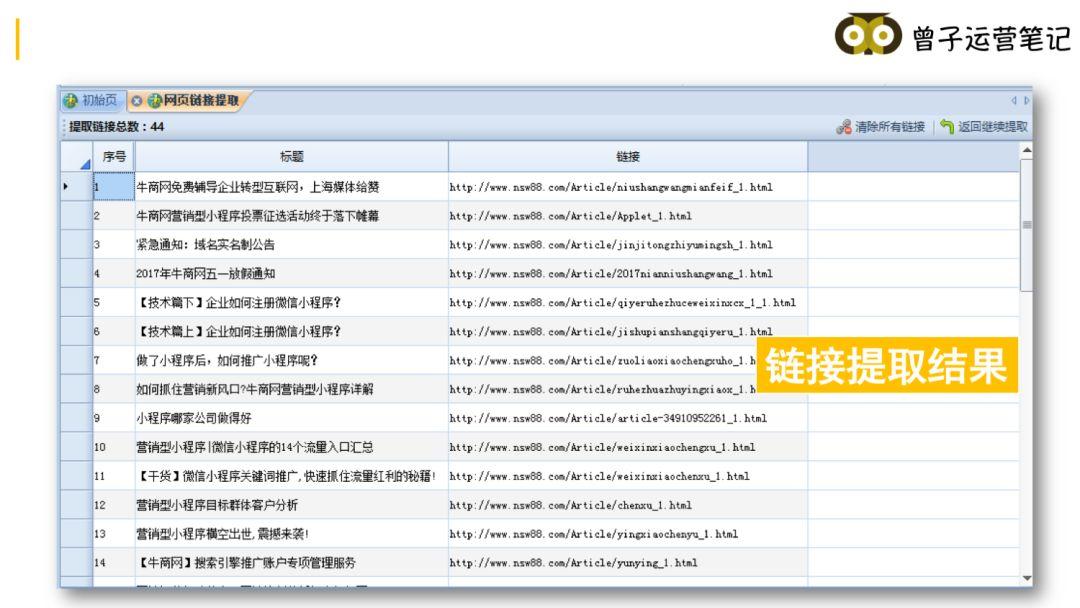
Task: Click the 提取链接总数：44 label
Action: (x=116, y=127)
